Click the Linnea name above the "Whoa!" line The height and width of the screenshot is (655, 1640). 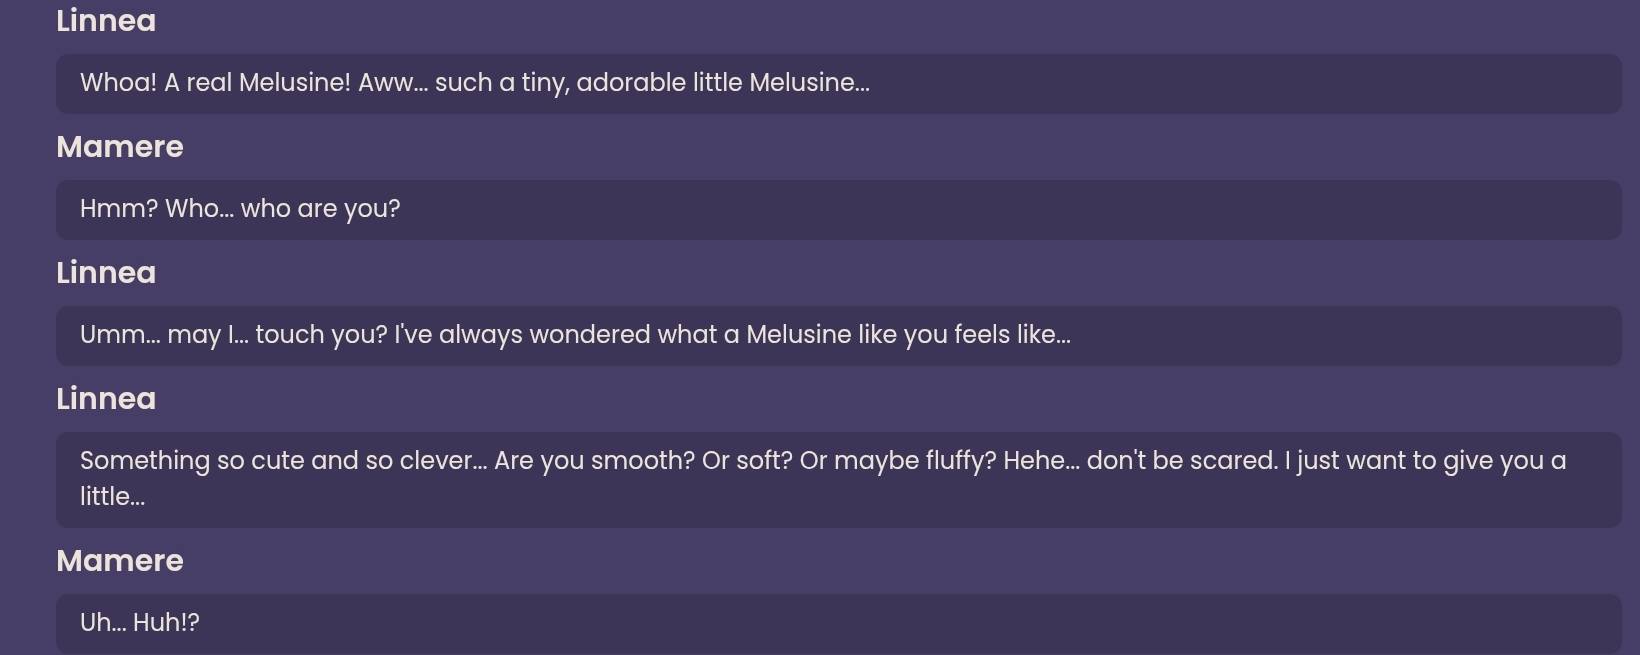[x=106, y=21]
